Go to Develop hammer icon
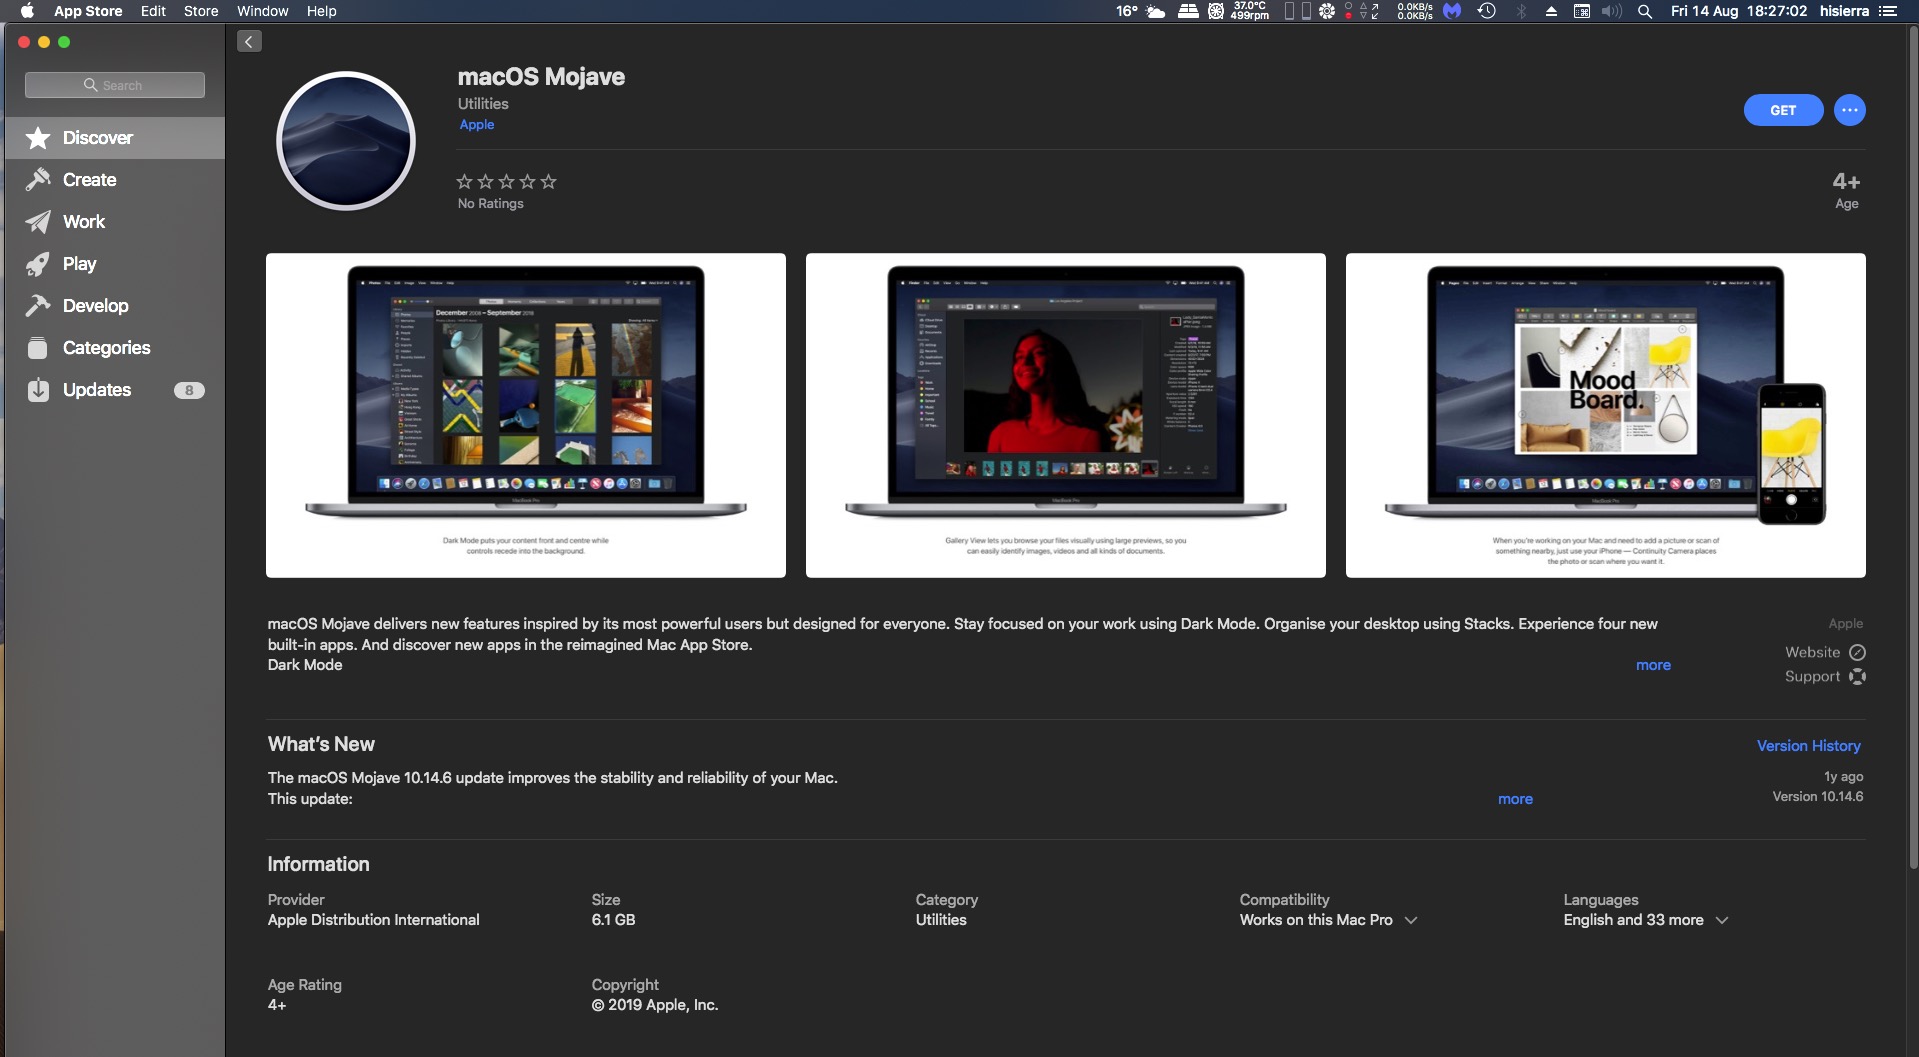The image size is (1919, 1057). pyautogui.click(x=38, y=306)
